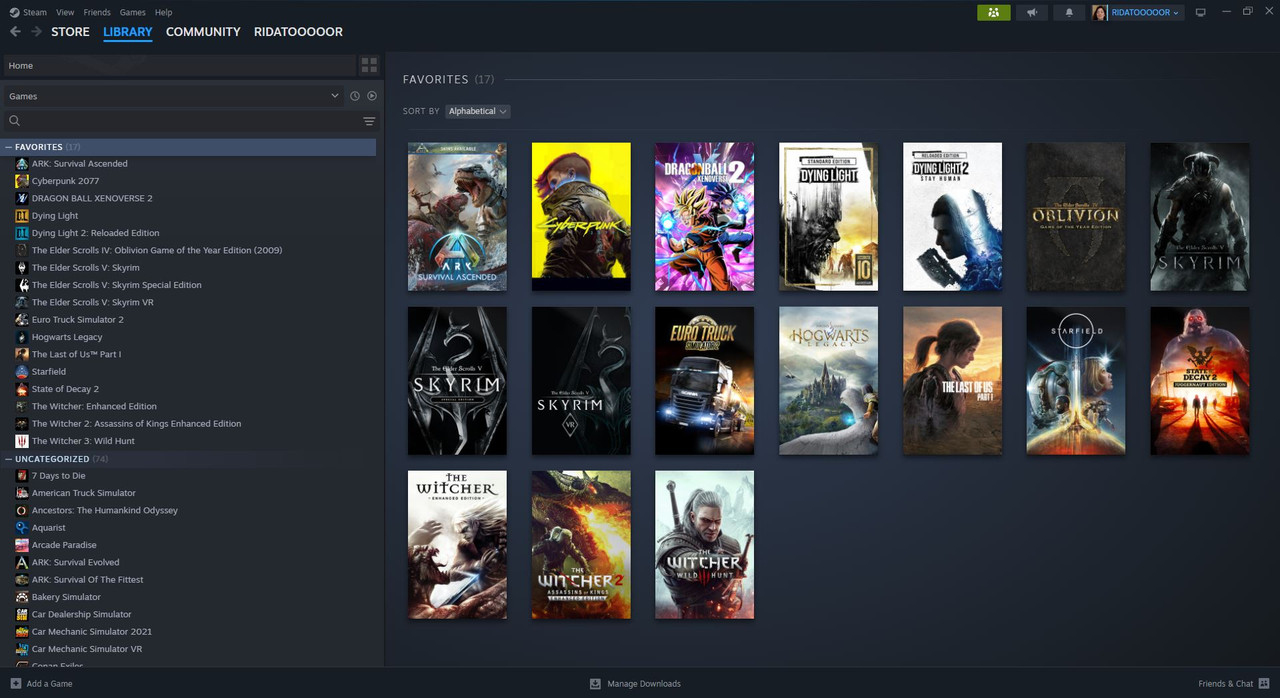The width and height of the screenshot is (1280, 698).
Task: Open the View menu
Action: (65, 12)
